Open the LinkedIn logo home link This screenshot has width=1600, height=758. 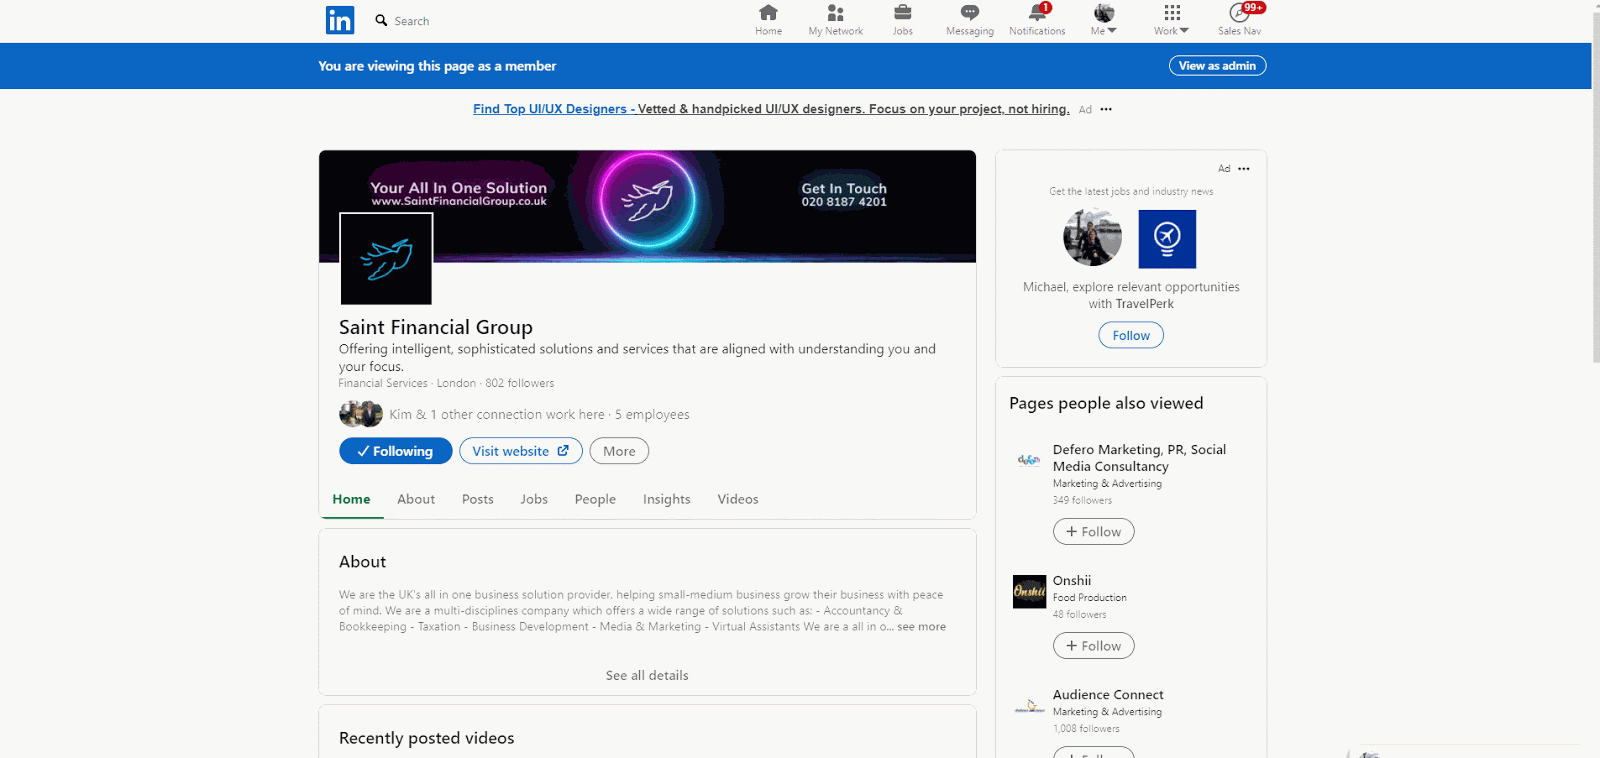tap(340, 20)
